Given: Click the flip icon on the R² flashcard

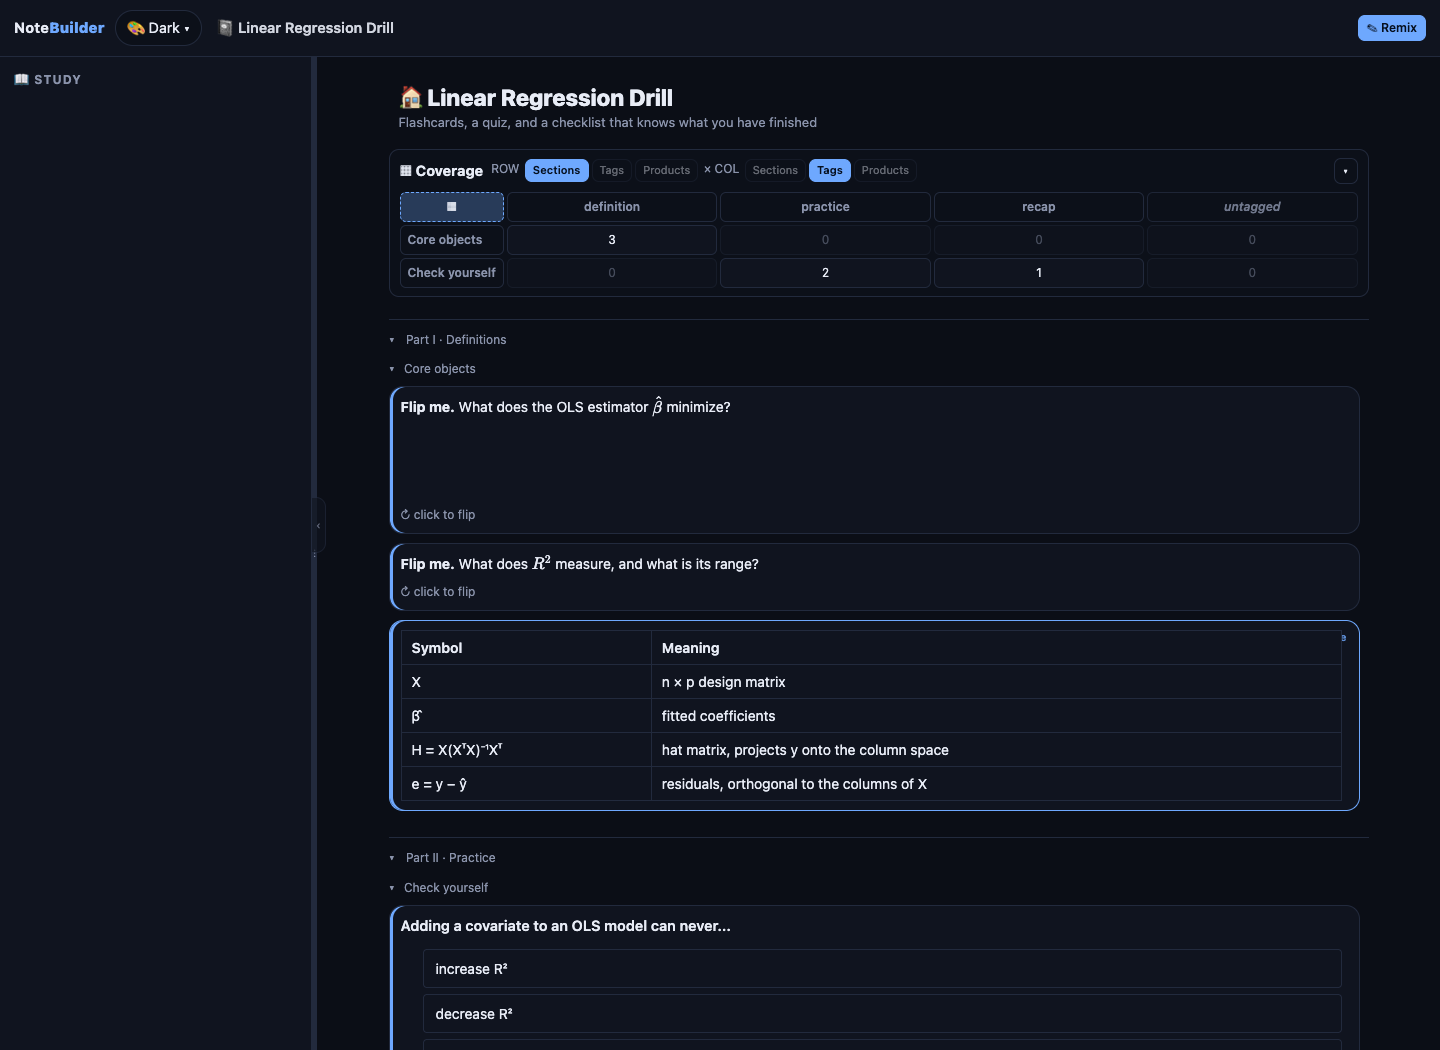Looking at the screenshot, I should coord(405,592).
